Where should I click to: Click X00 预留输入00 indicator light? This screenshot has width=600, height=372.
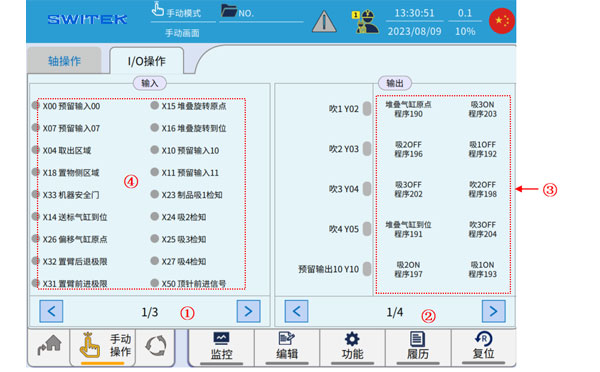(36, 105)
